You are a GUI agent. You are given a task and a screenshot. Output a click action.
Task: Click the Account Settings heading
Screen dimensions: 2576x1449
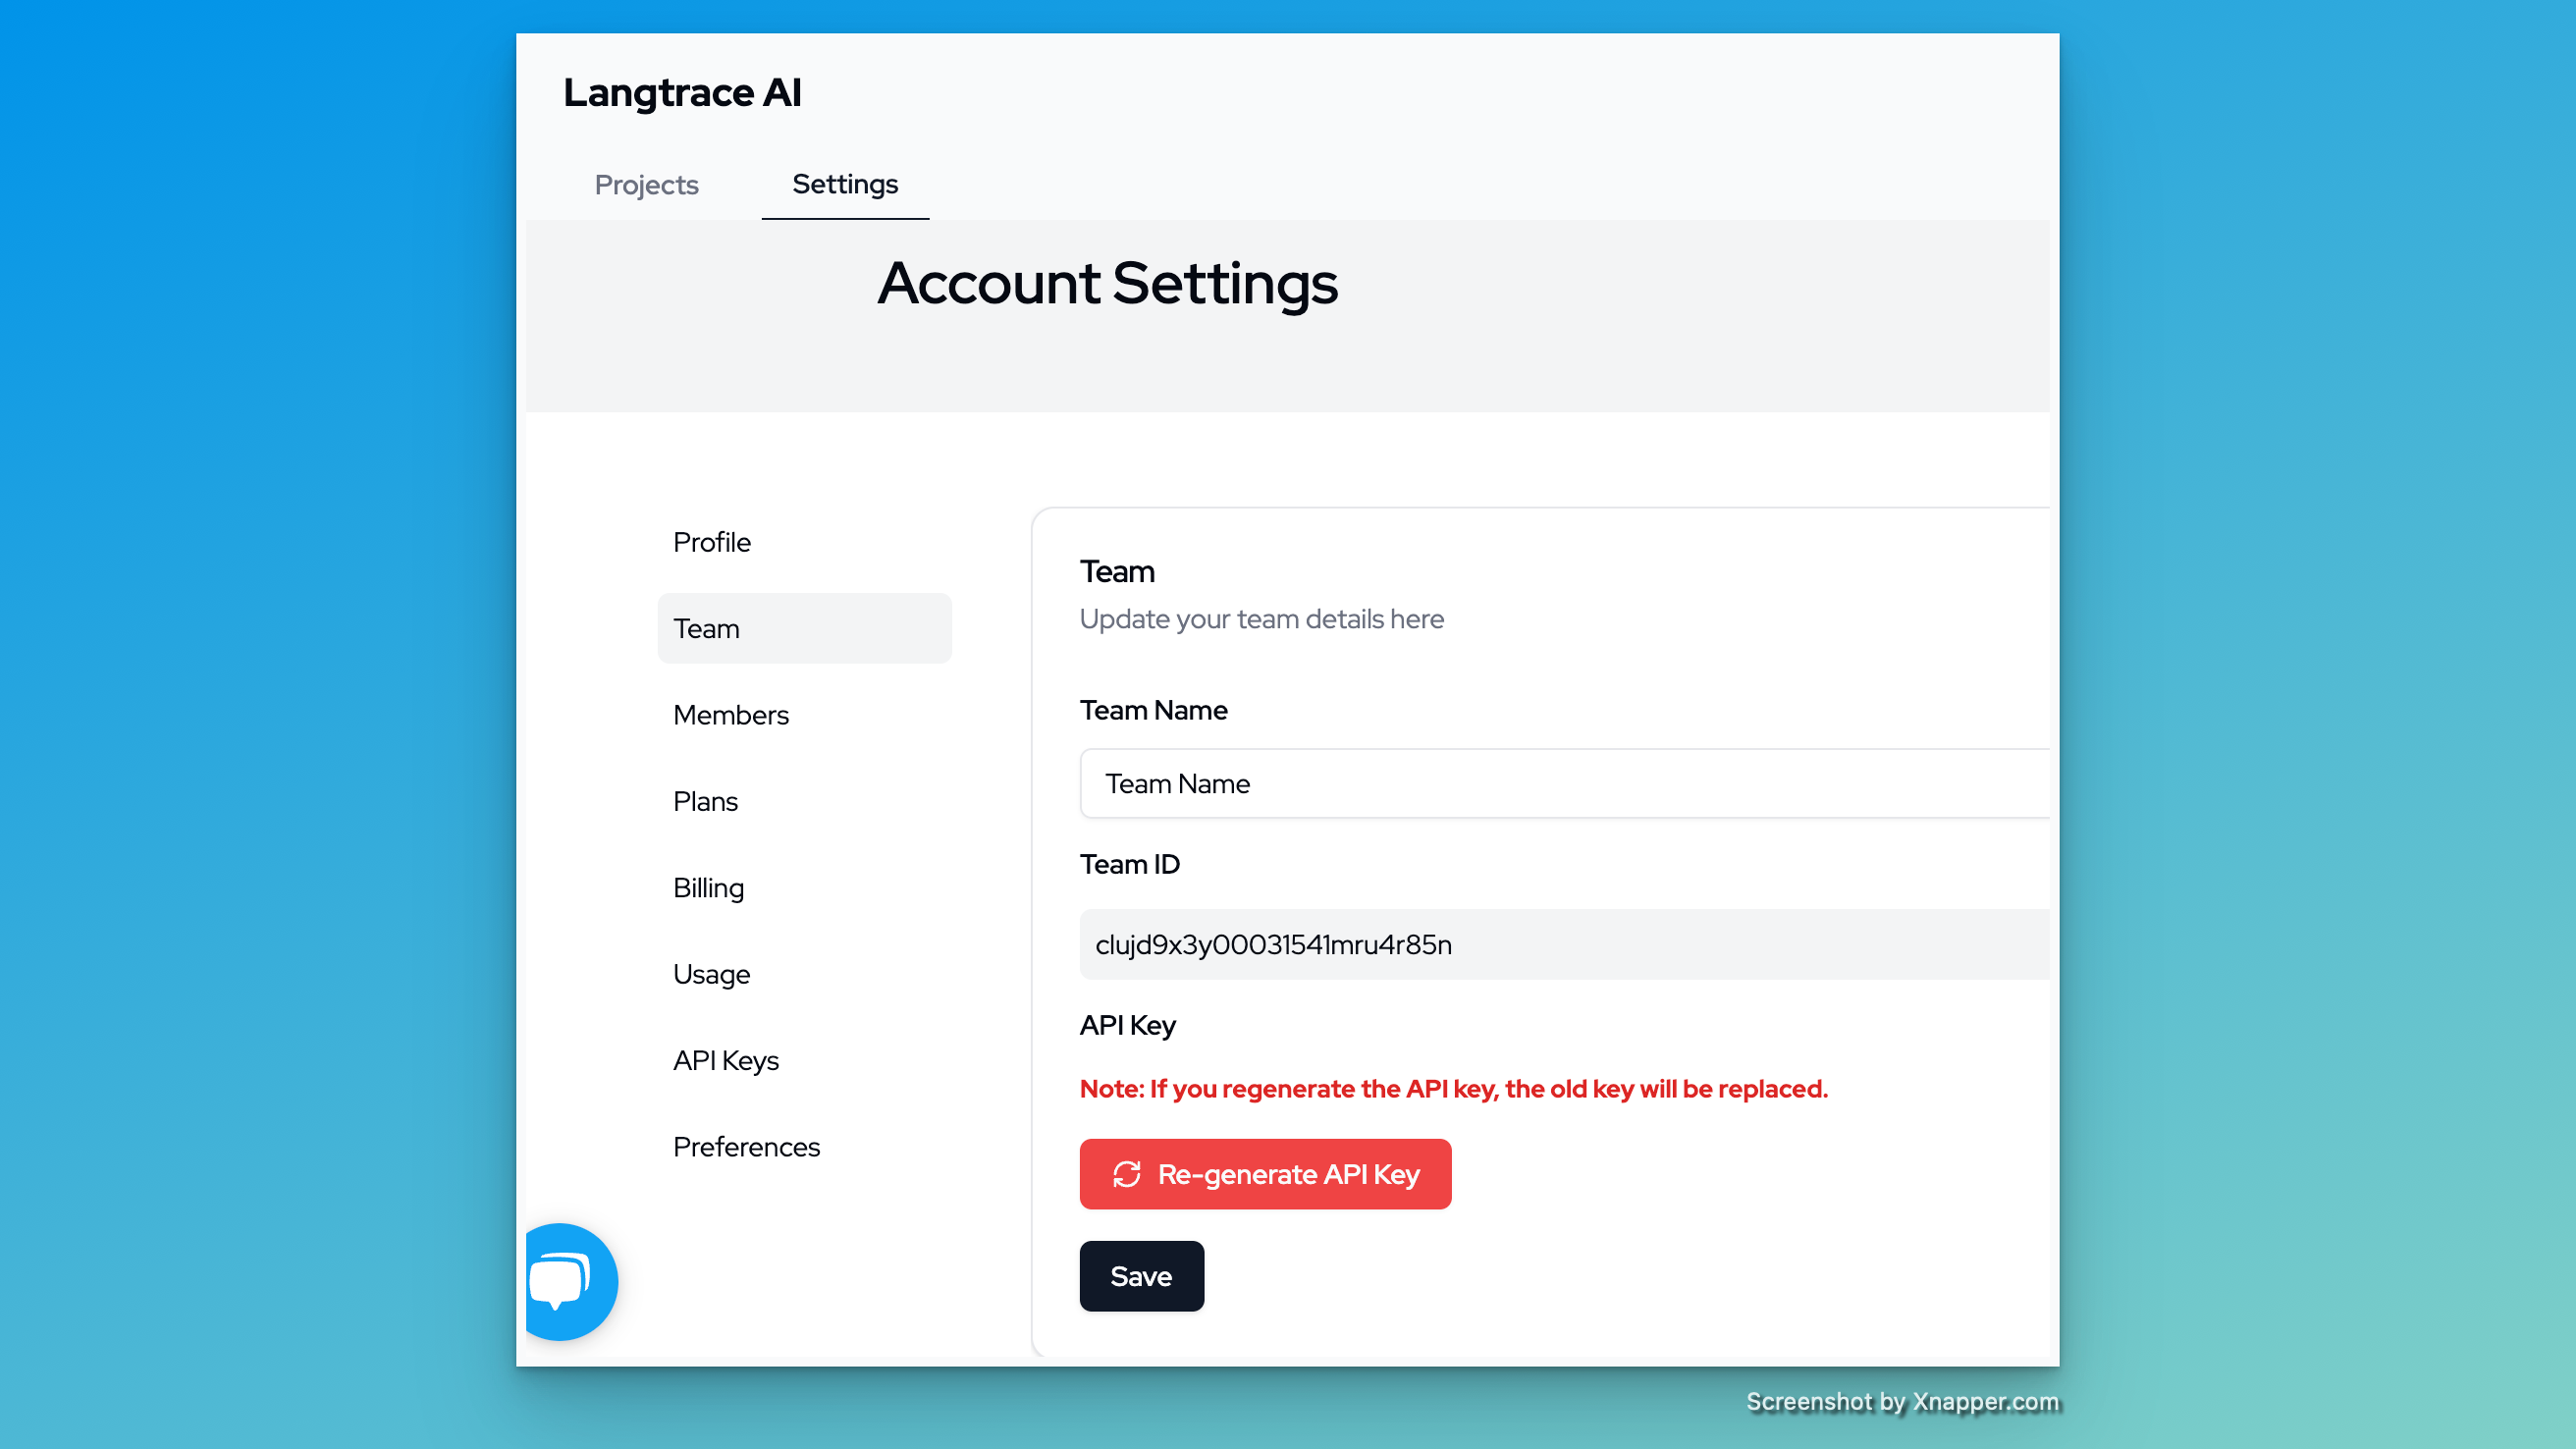click(x=1107, y=283)
